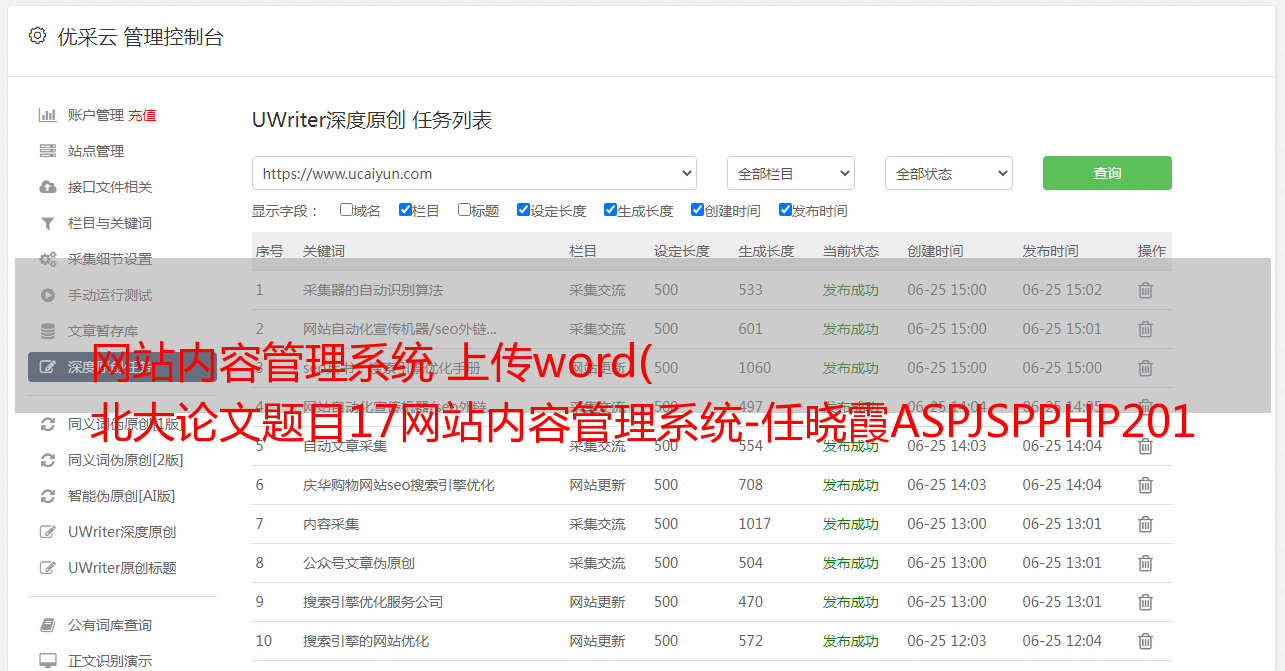Delete task row 1 采集器的自动识别算法

[1146, 290]
